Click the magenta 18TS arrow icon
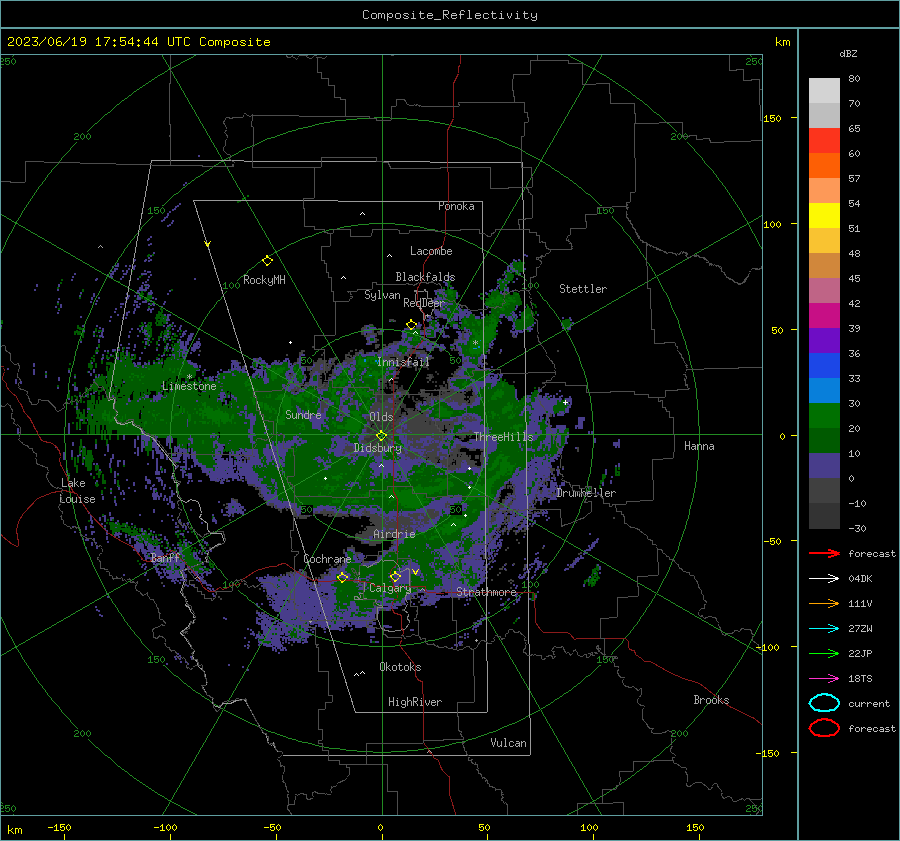This screenshot has height=841, width=900. coord(824,679)
